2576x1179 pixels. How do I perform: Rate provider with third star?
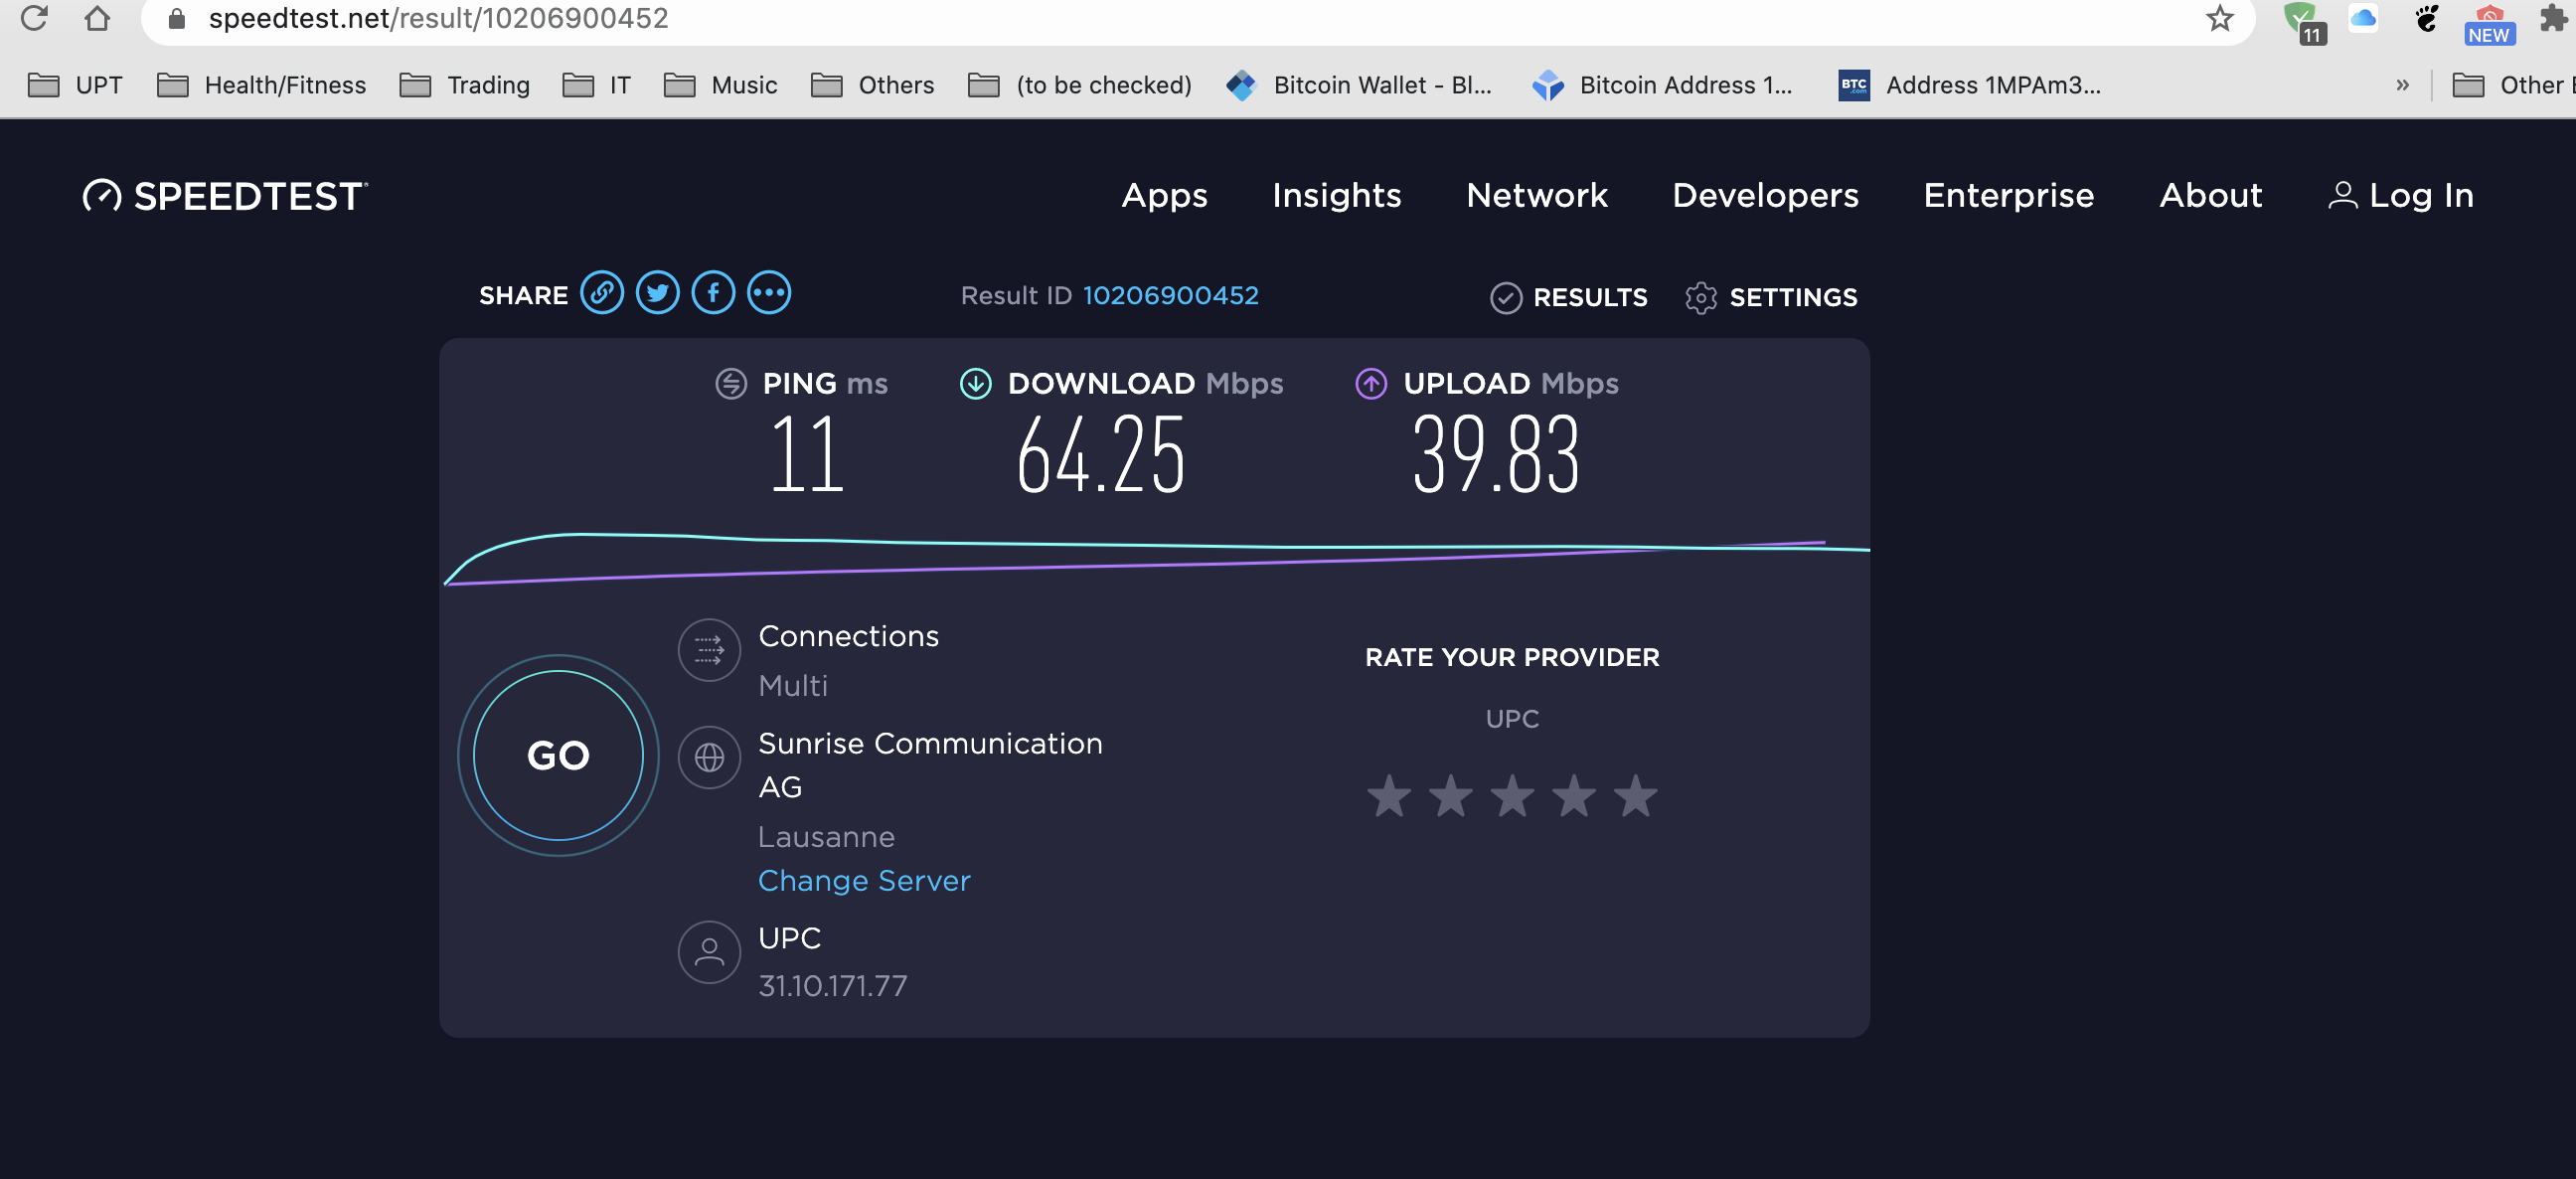1512,797
